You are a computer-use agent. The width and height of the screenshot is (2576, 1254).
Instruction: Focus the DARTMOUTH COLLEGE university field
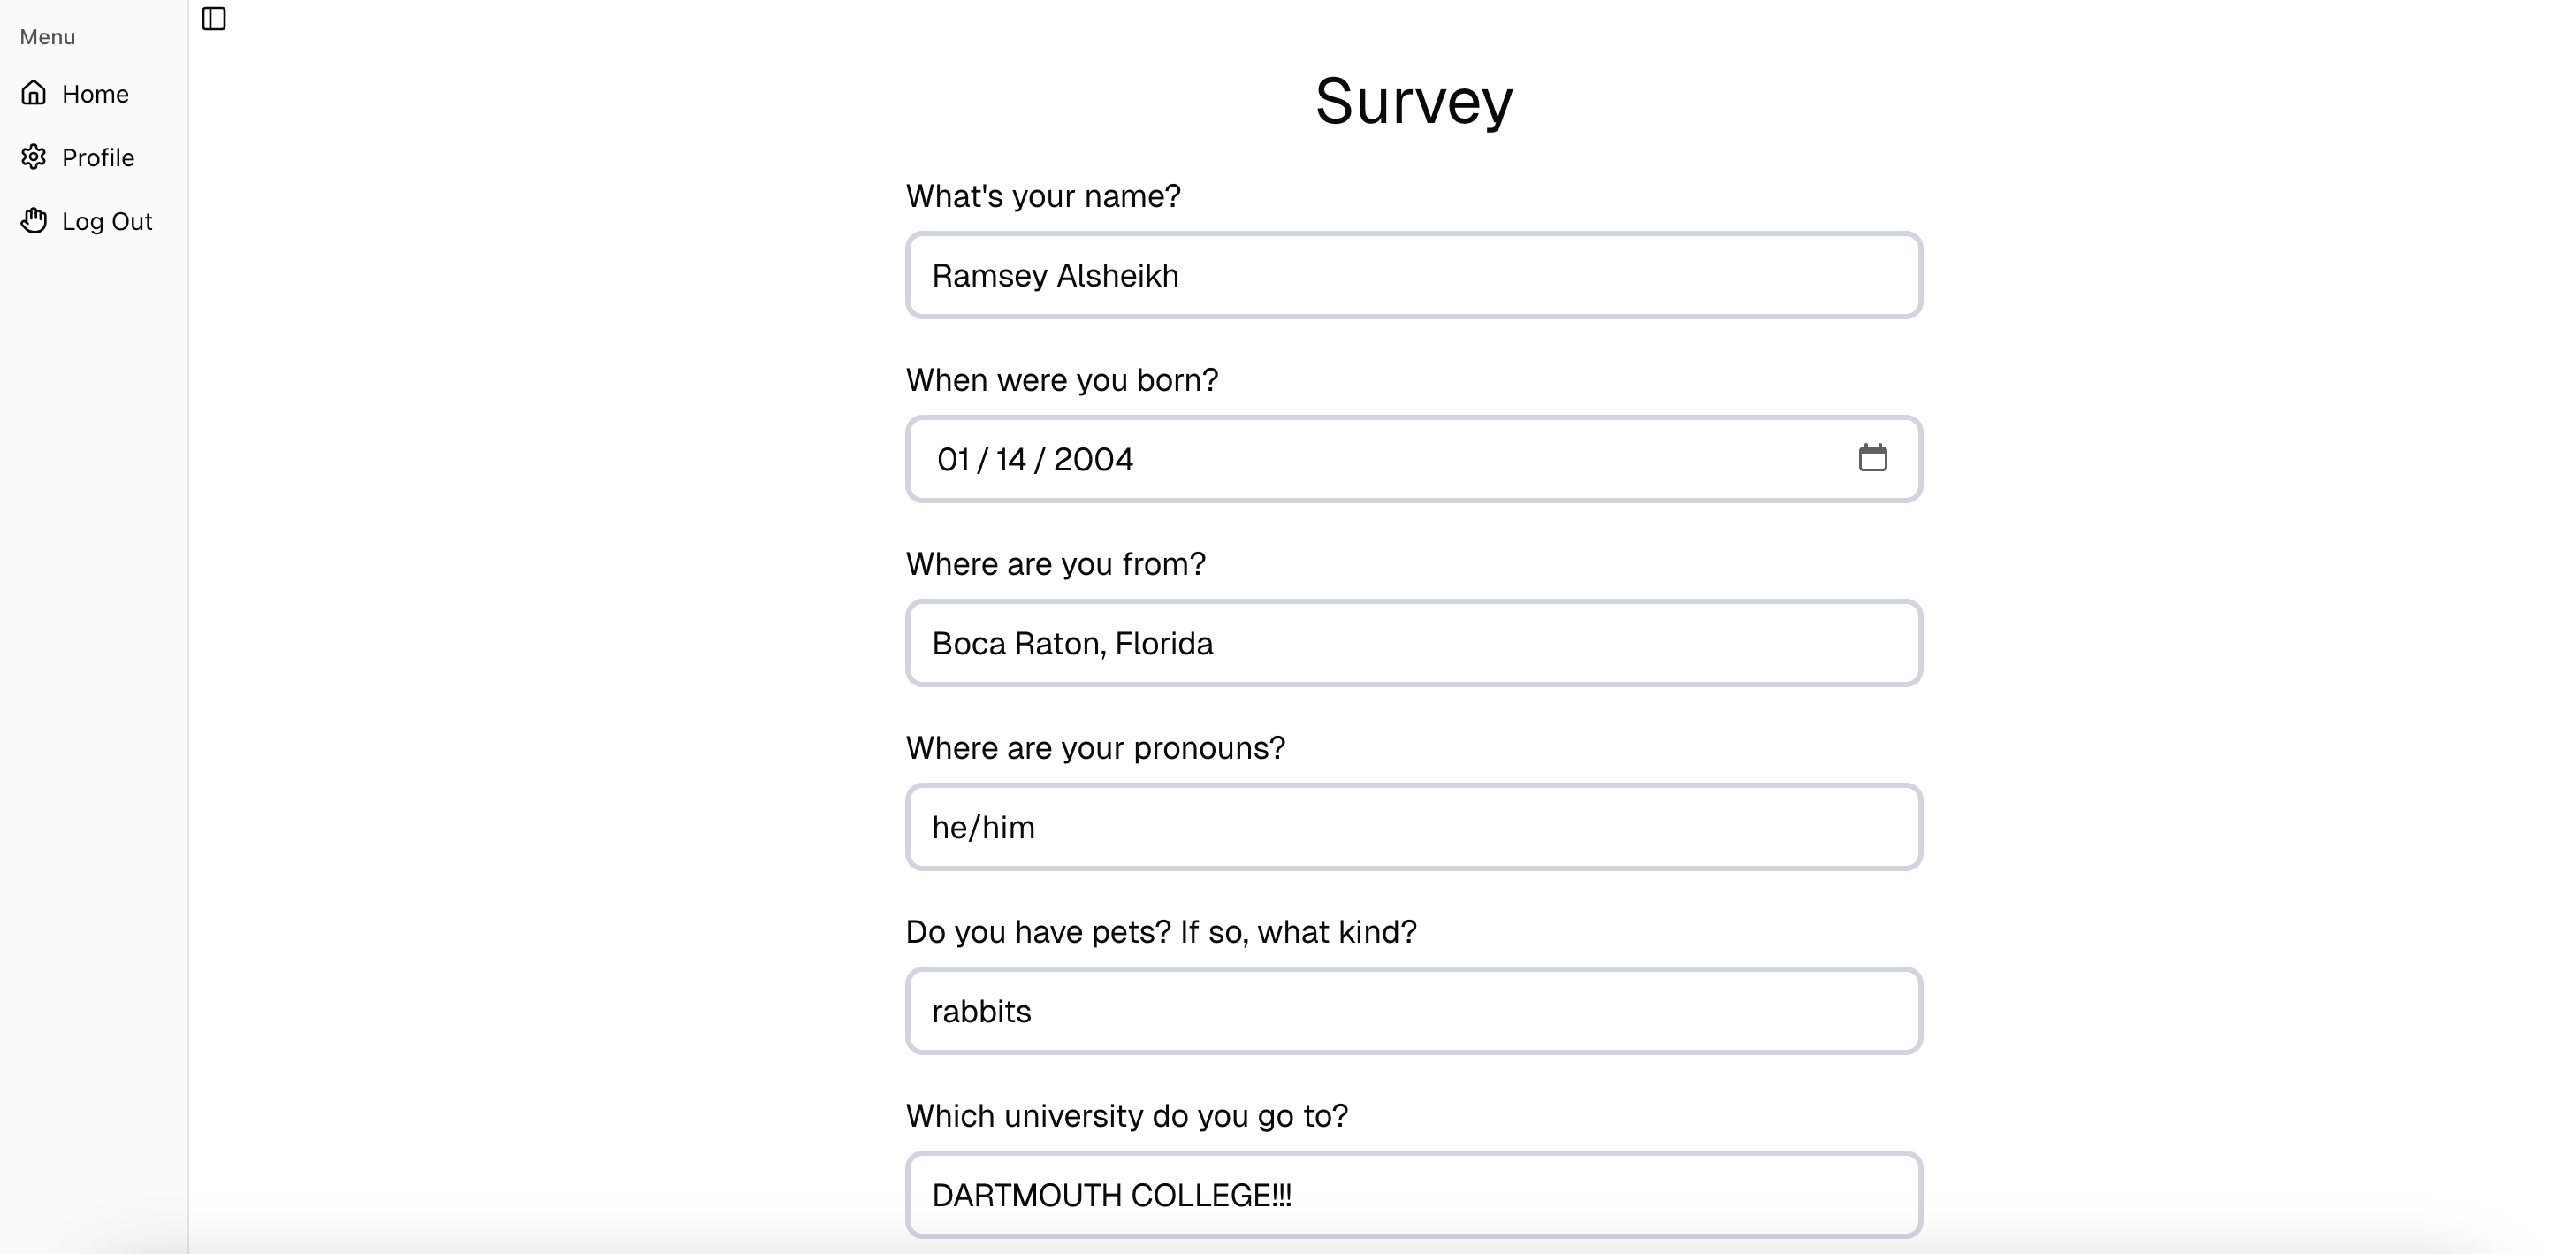[1413, 1195]
